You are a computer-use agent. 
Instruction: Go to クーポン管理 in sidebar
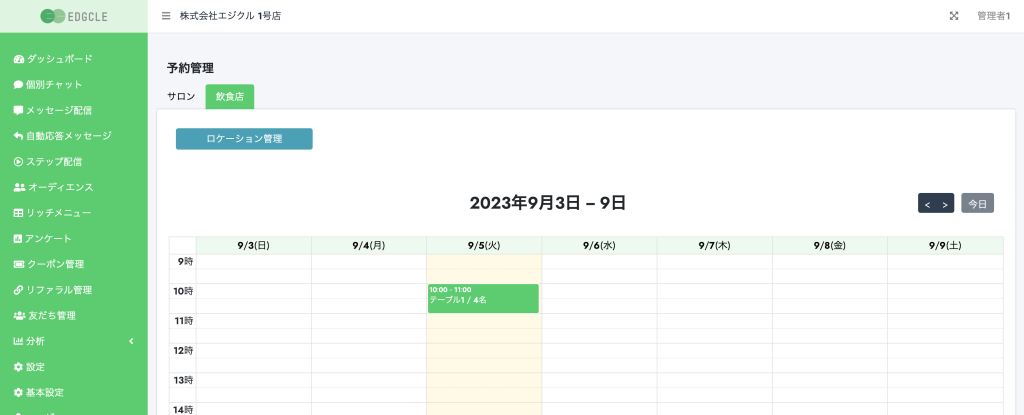coord(48,264)
